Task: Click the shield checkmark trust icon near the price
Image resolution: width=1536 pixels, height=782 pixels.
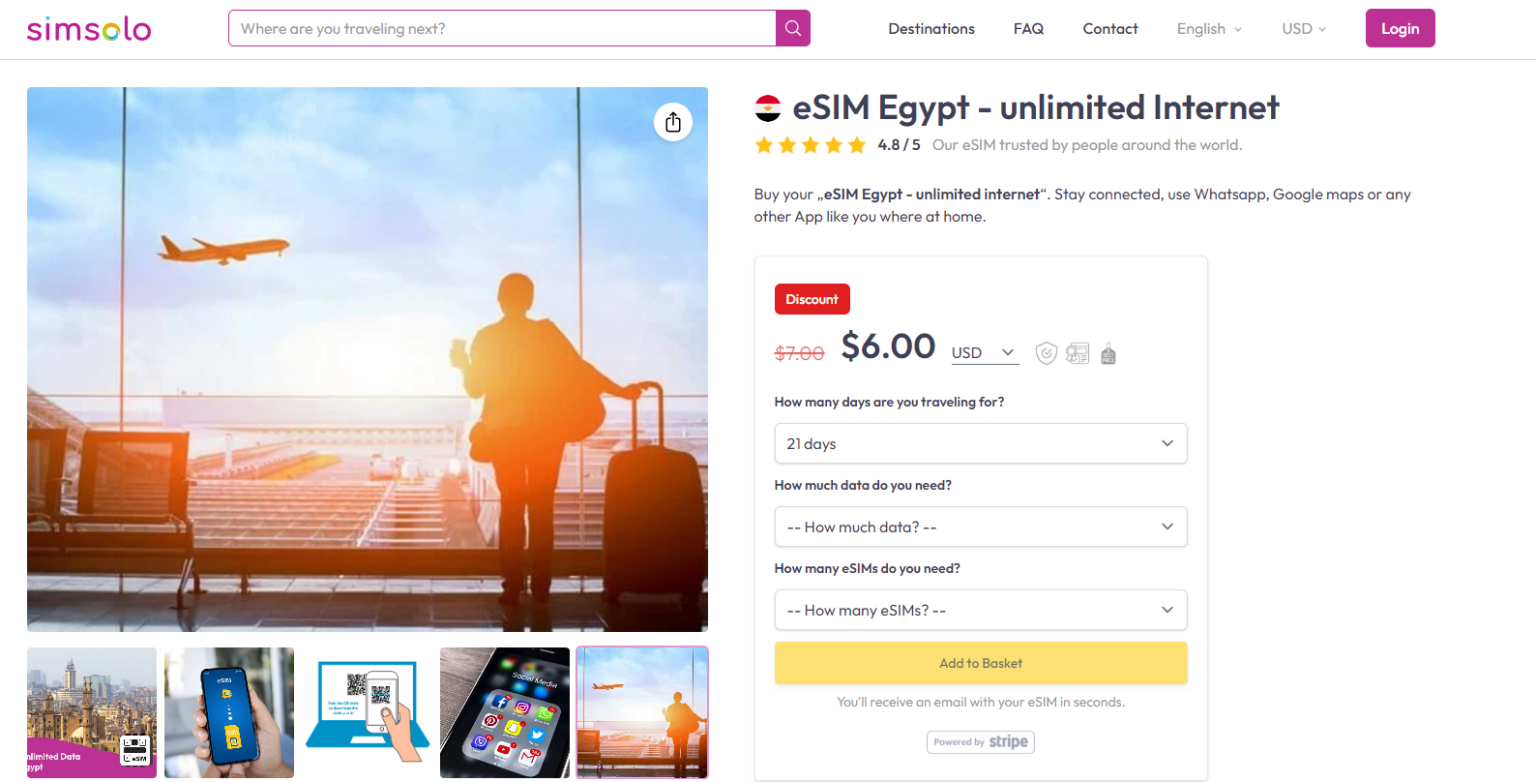Action: 1046,353
